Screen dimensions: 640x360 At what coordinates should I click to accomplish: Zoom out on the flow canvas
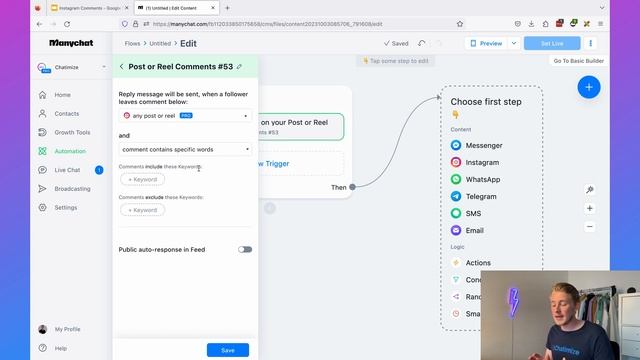590,227
